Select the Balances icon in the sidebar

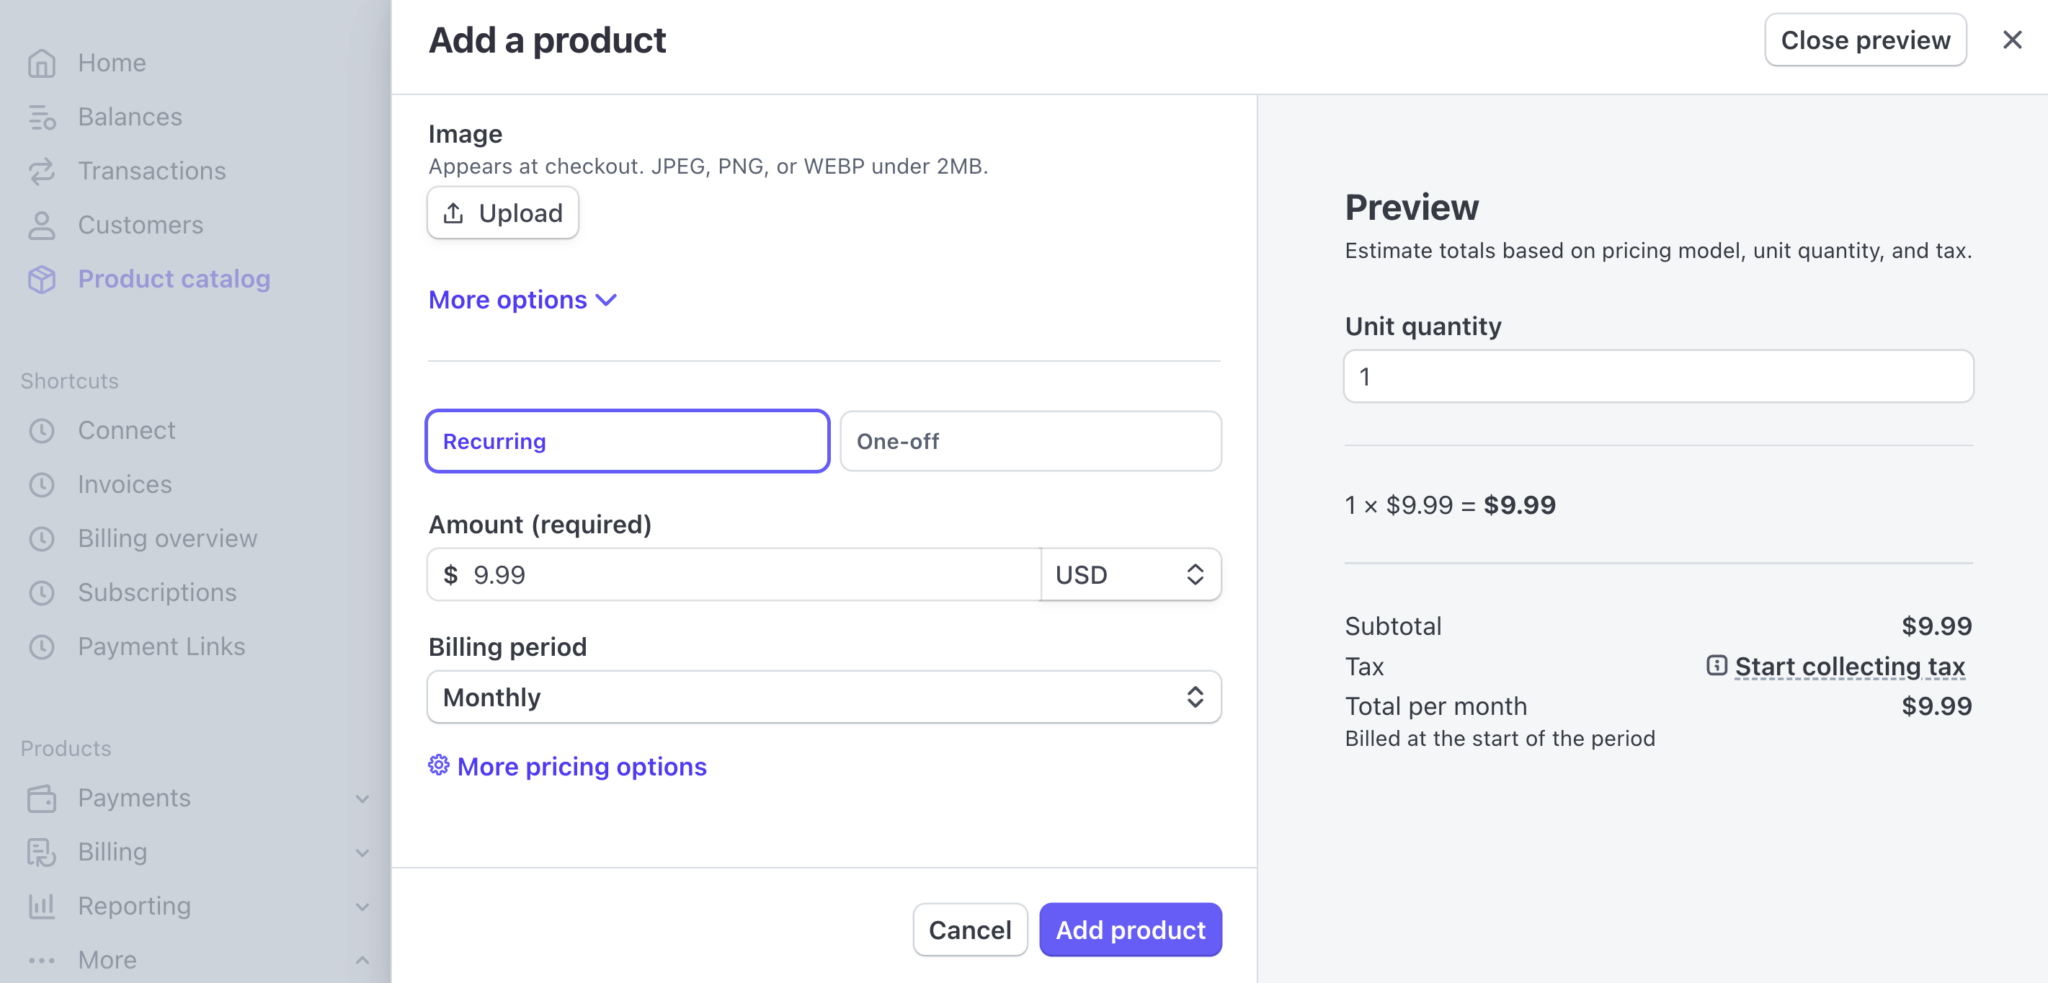point(41,116)
